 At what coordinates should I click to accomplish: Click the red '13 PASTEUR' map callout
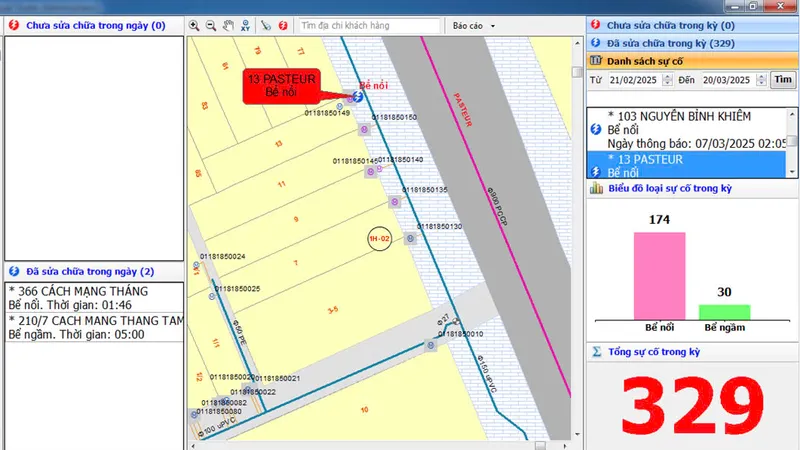click(282, 86)
